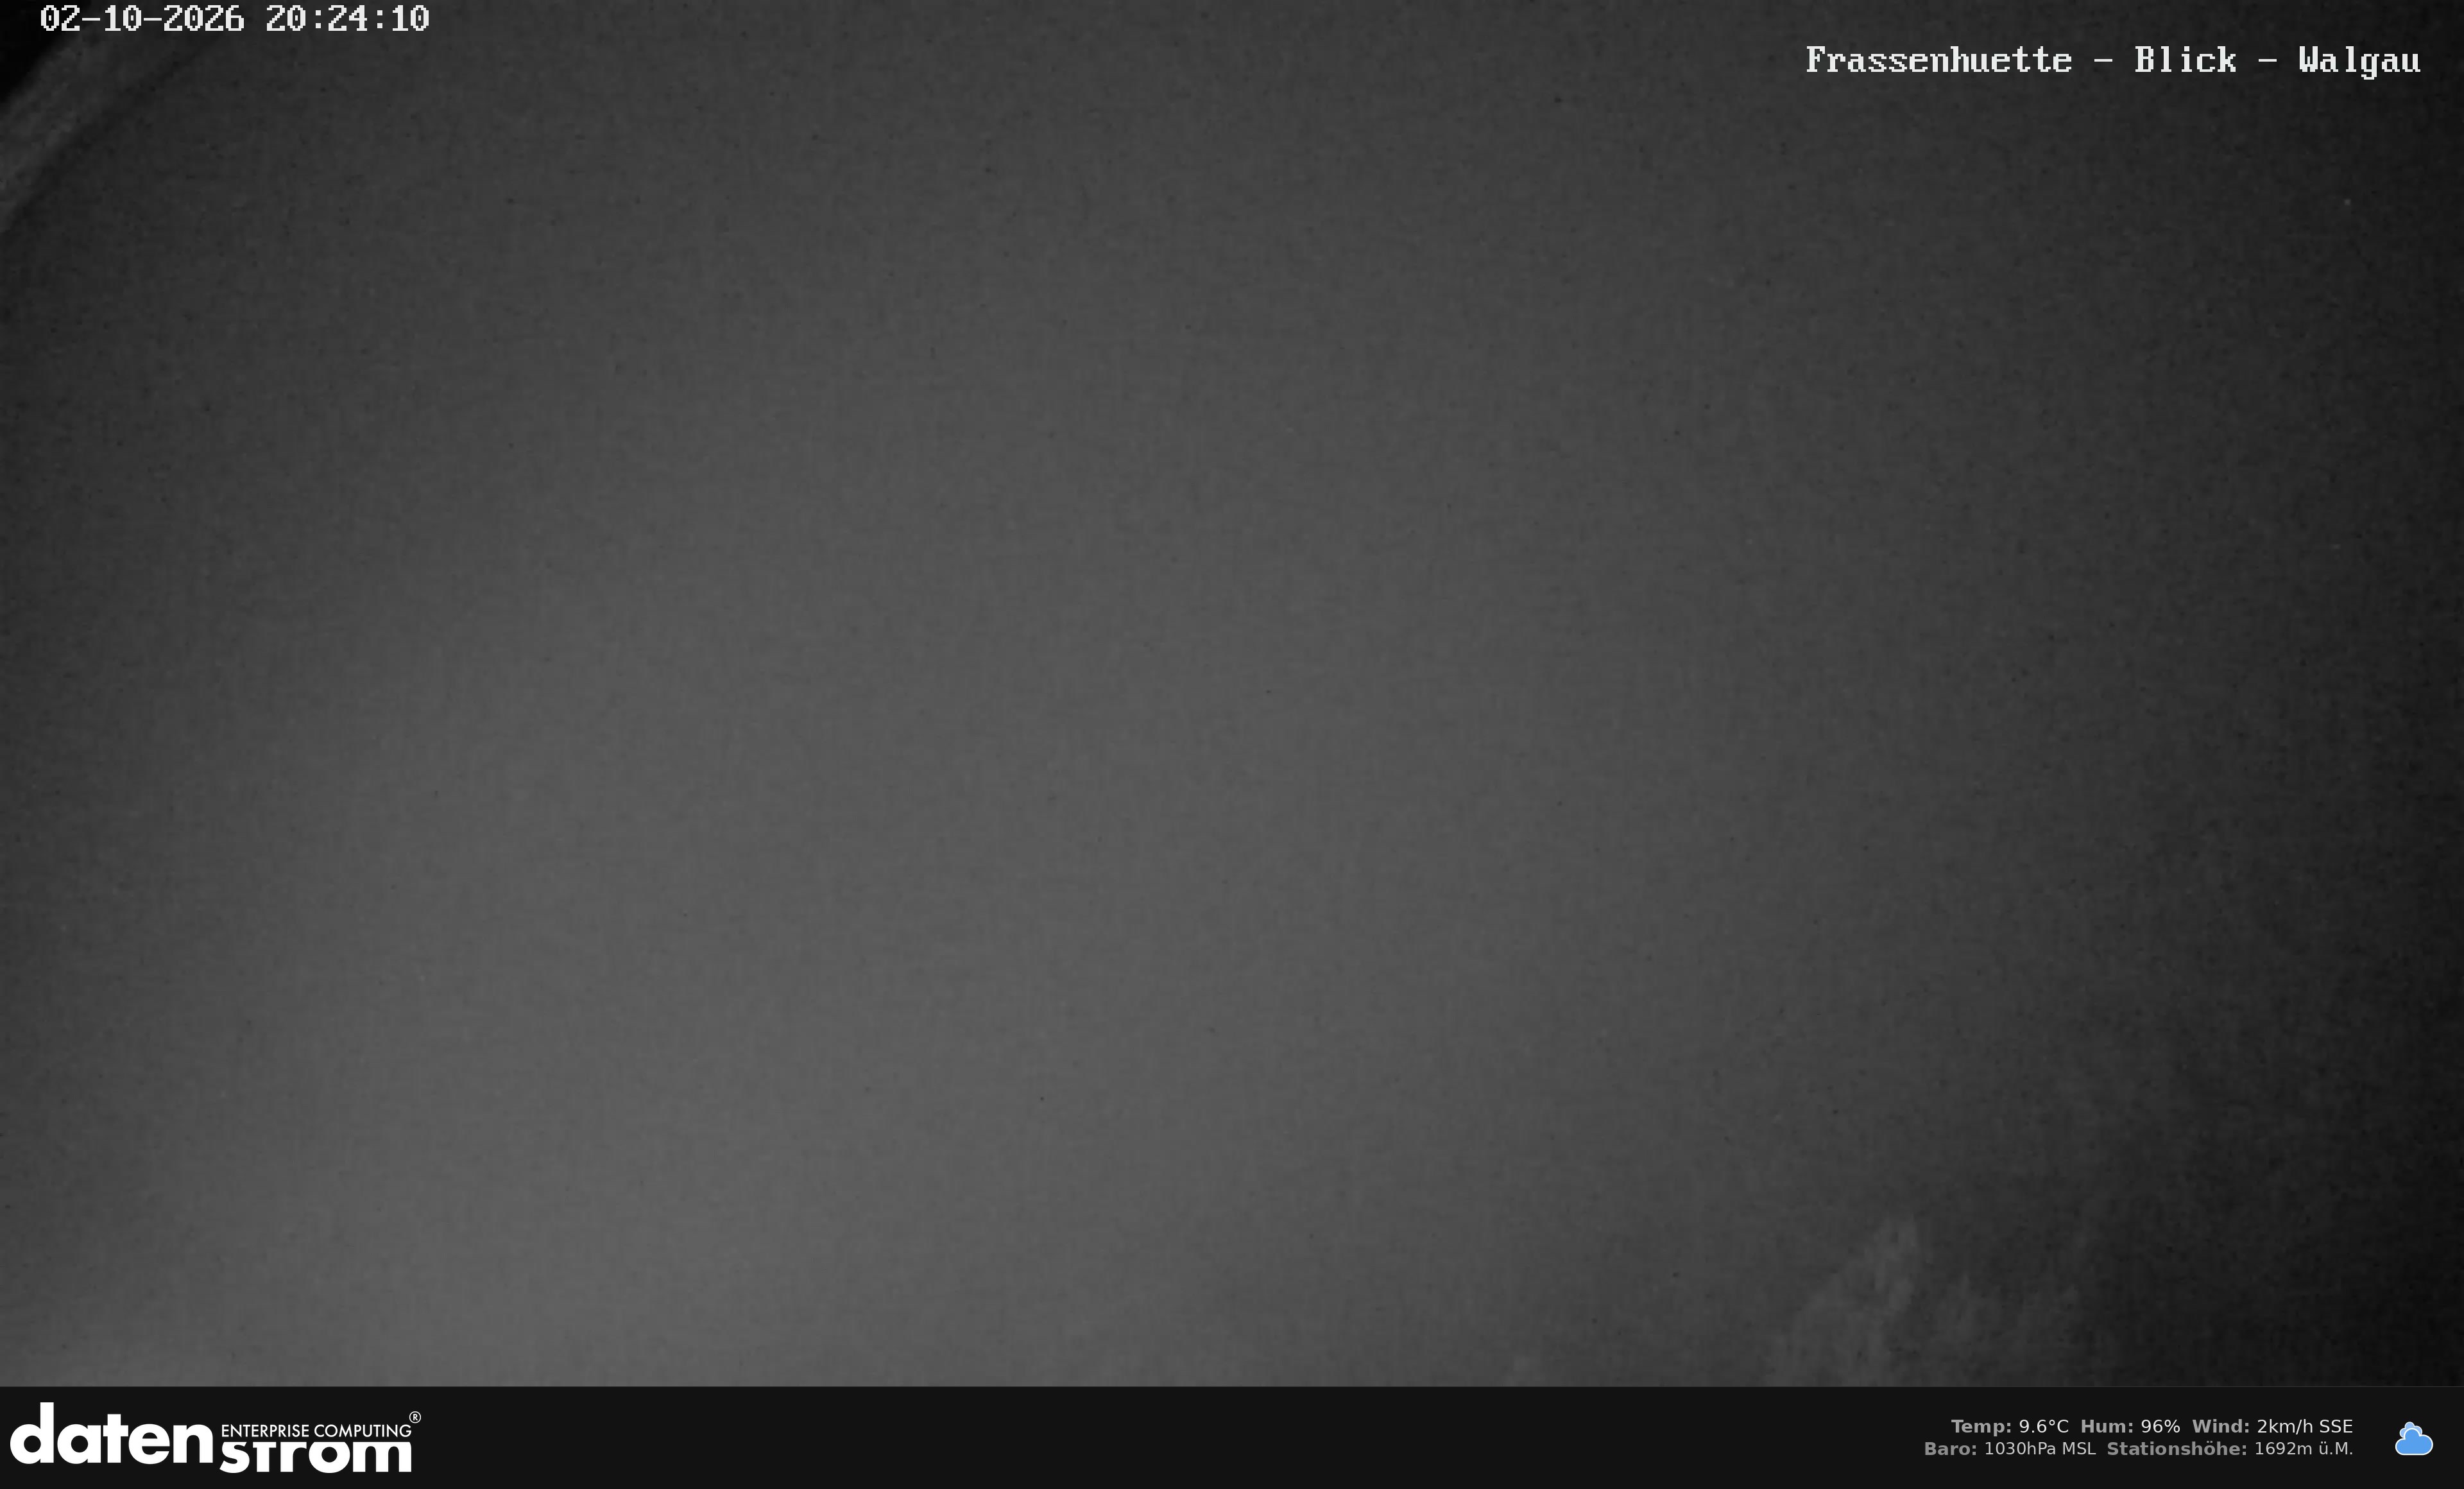Click the time 20:24:10 in timestamp
The height and width of the screenshot is (1489, 2464).
pyautogui.click(x=347, y=19)
